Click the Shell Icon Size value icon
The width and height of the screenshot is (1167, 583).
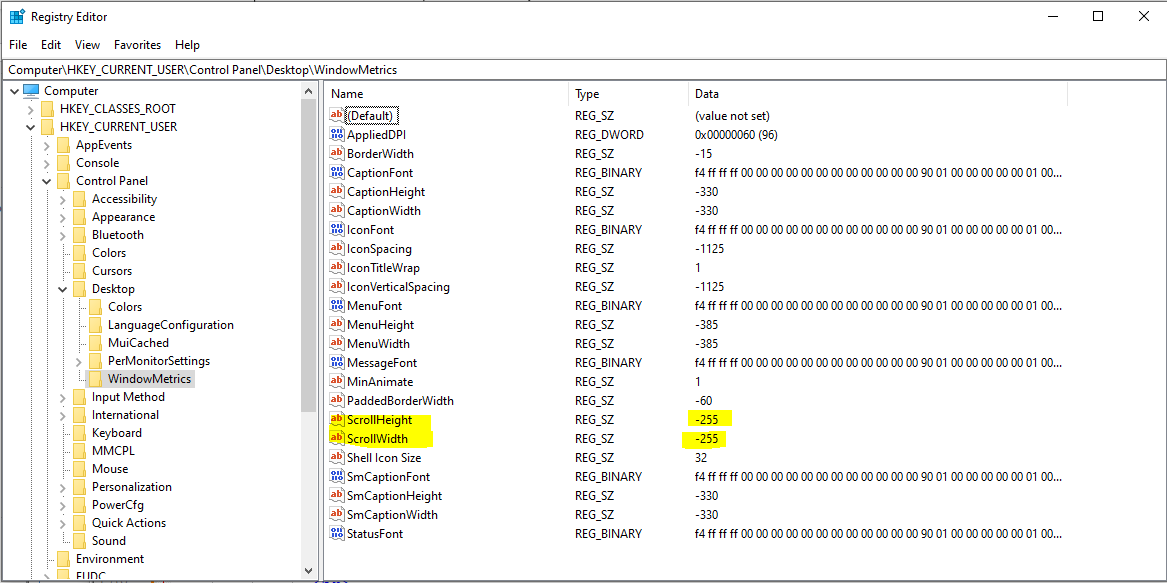pos(337,458)
